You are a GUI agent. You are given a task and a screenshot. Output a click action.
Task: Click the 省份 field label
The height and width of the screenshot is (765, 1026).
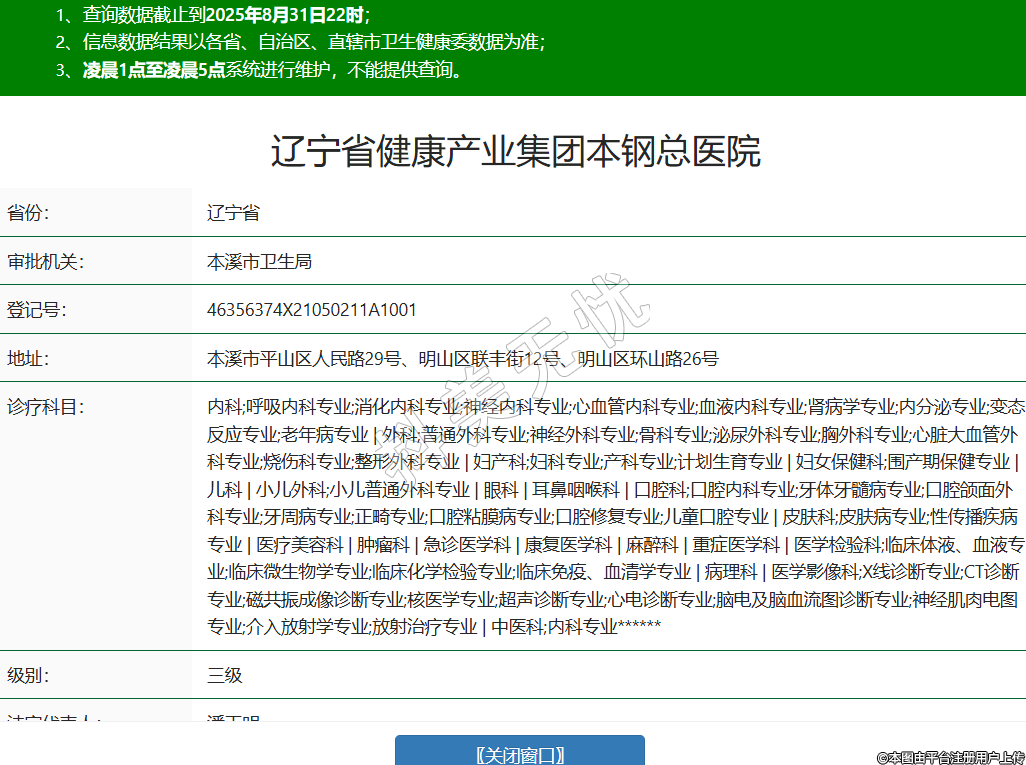[28, 213]
